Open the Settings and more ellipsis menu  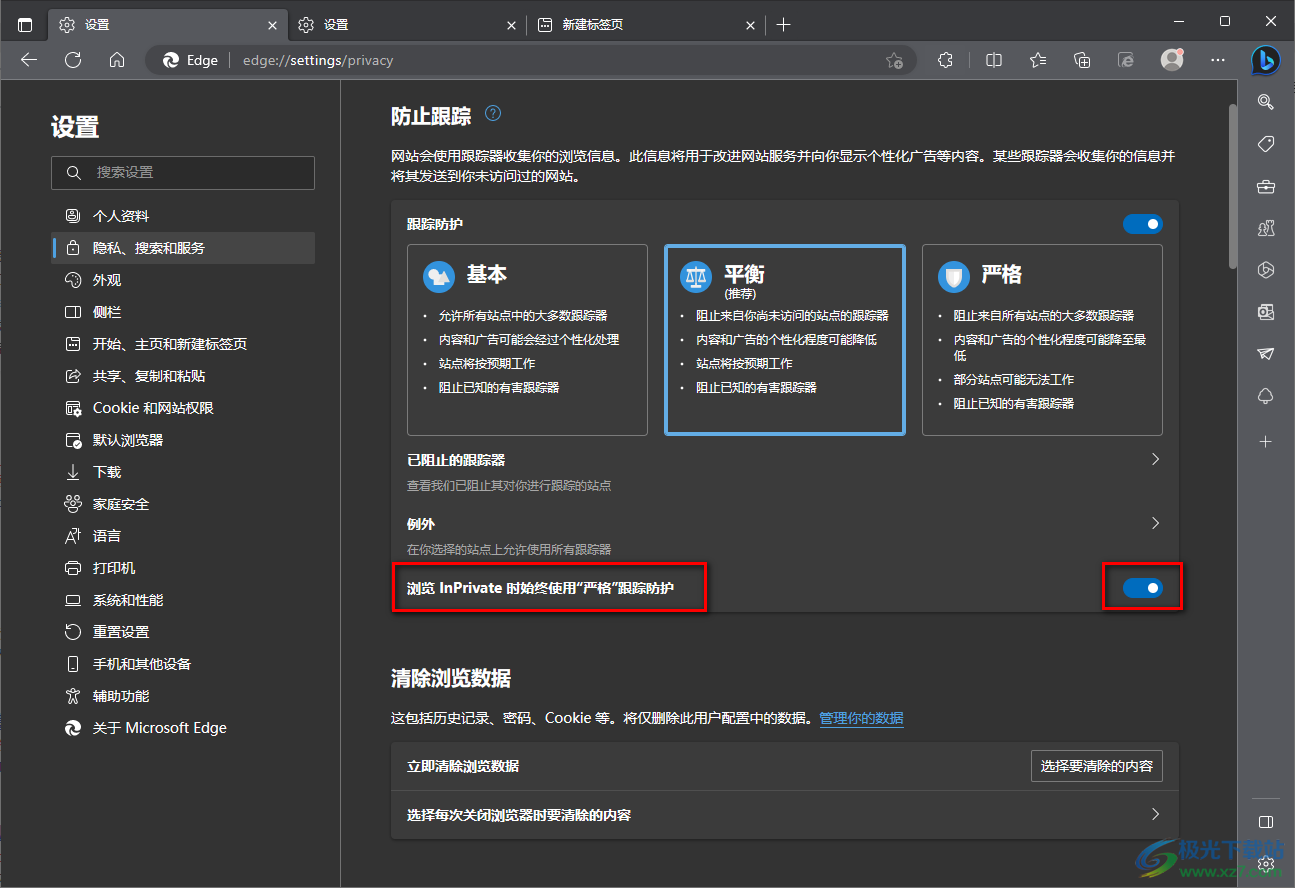tap(1217, 60)
